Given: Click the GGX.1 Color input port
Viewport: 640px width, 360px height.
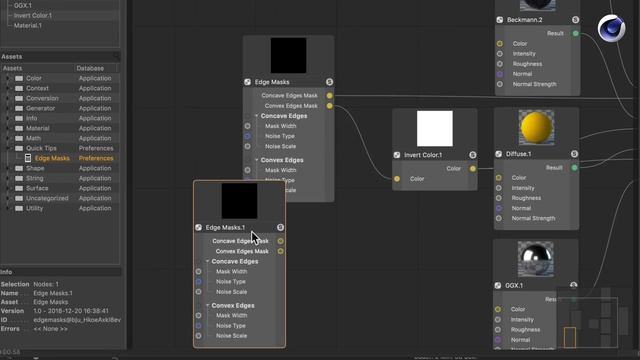Looking at the screenshot, I should (498, 309).
